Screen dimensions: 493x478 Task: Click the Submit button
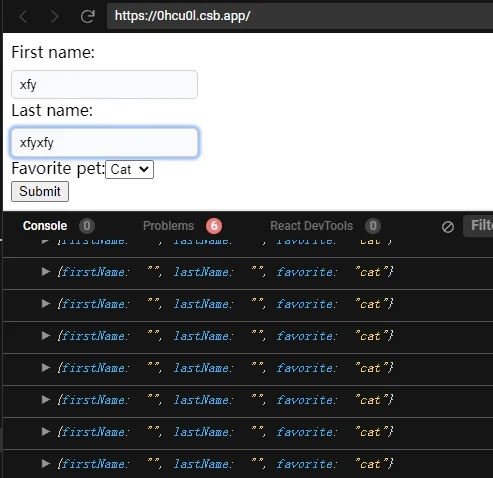click(40, 192)
